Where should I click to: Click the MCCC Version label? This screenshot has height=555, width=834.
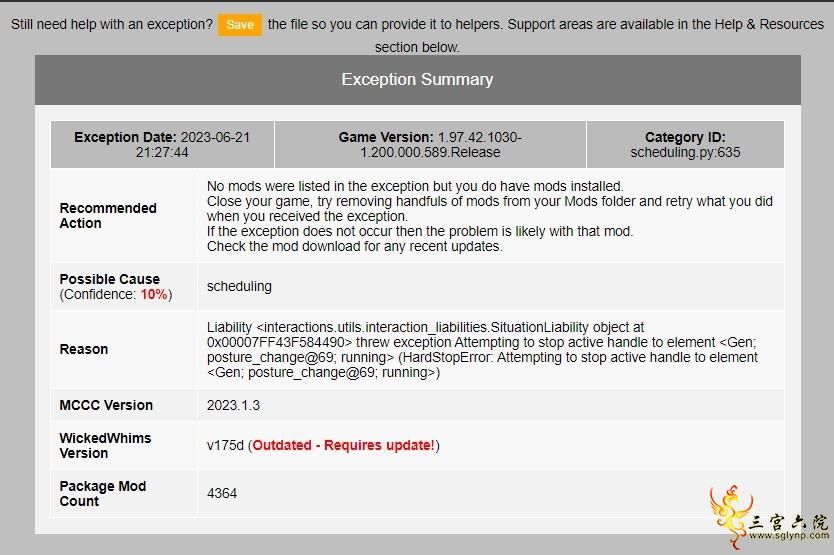(x=106, y=405)
